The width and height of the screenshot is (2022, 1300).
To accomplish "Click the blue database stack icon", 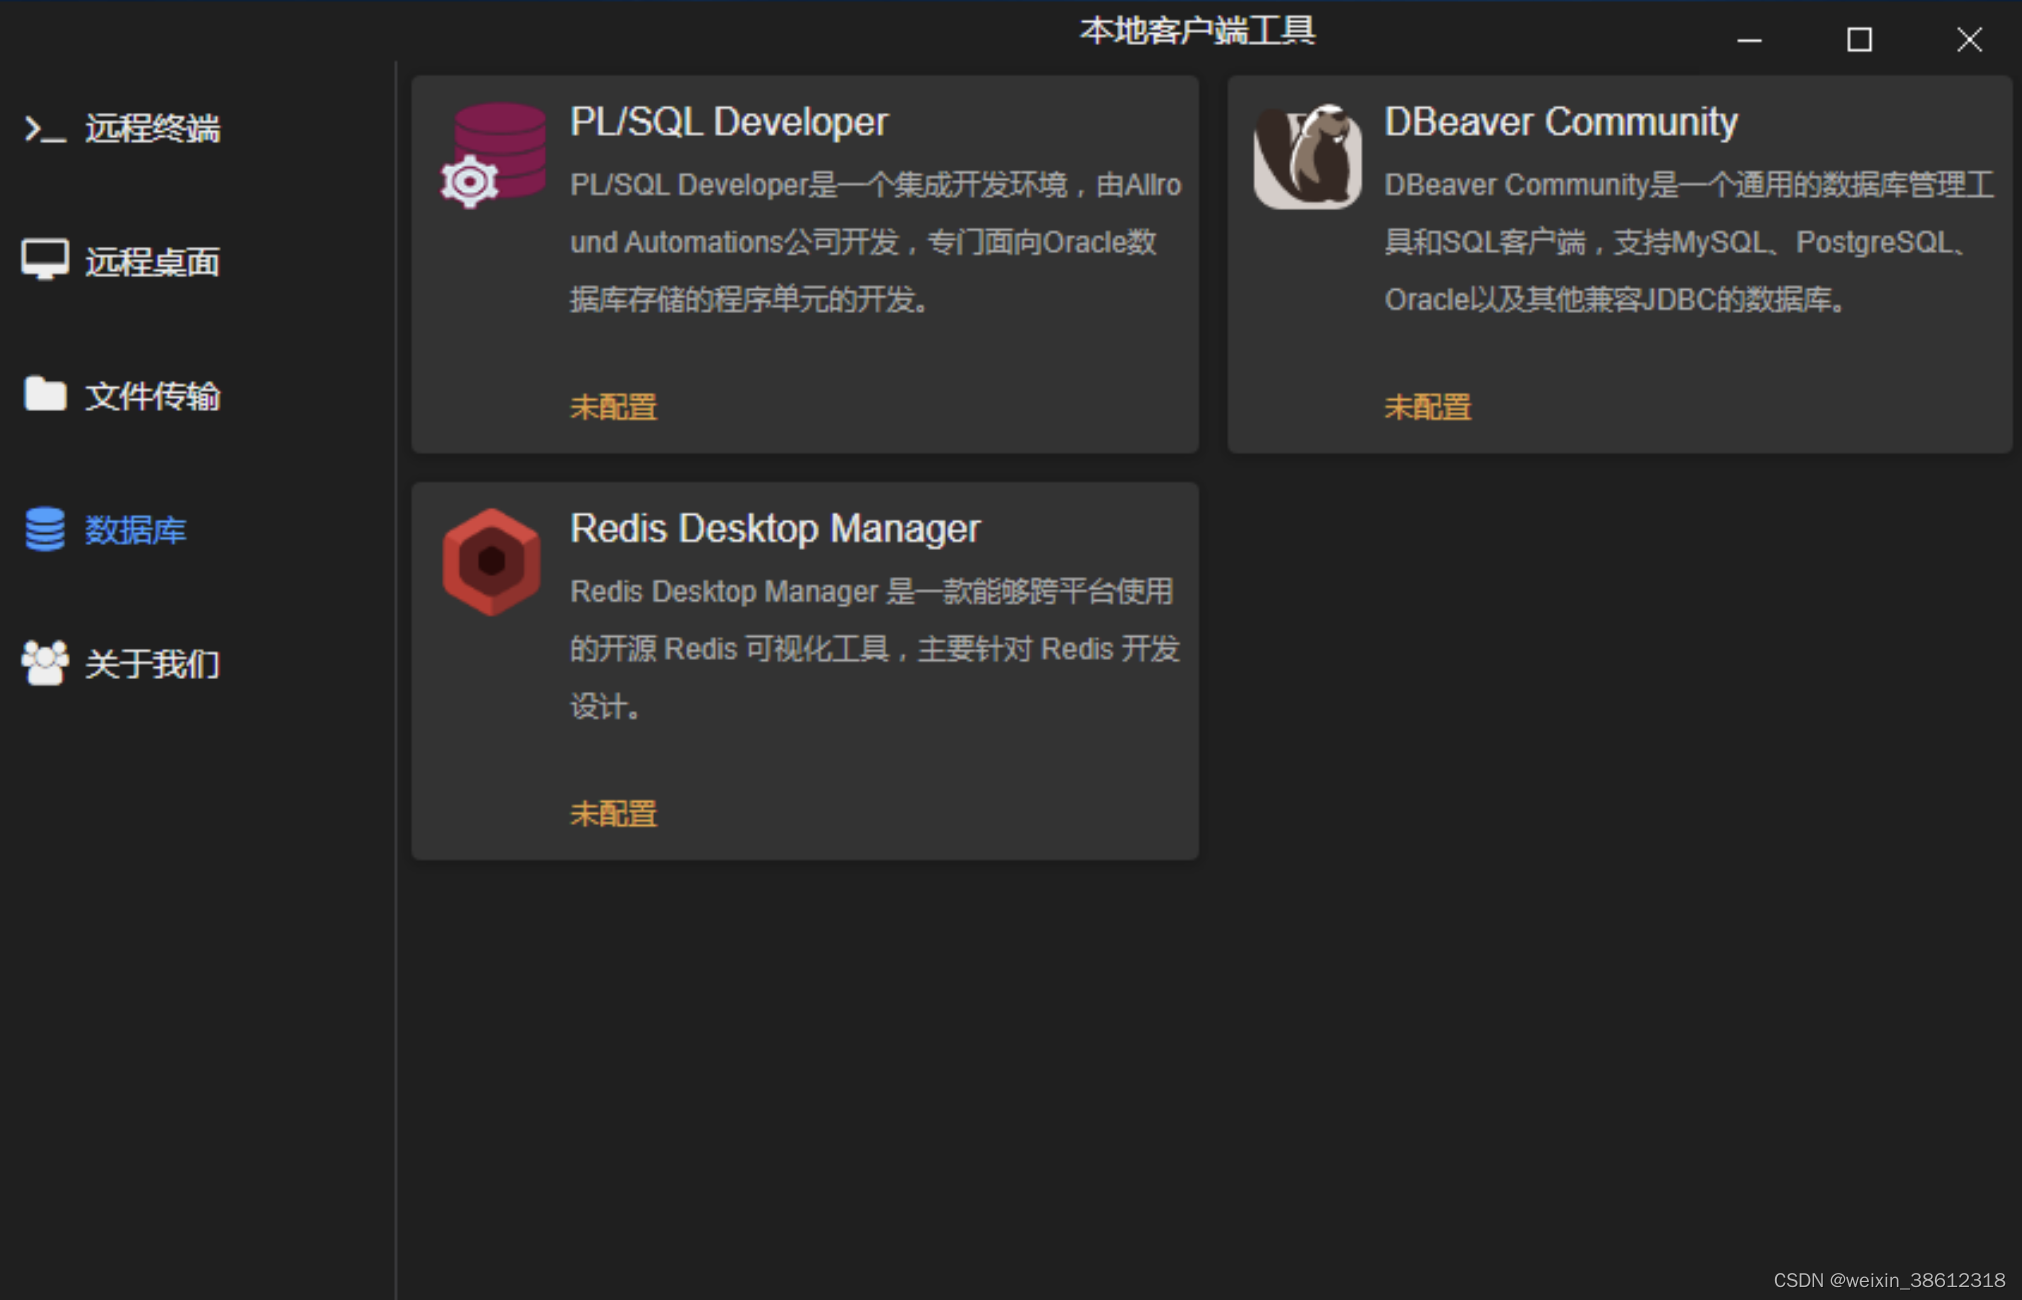I will (x=45, y=529).
